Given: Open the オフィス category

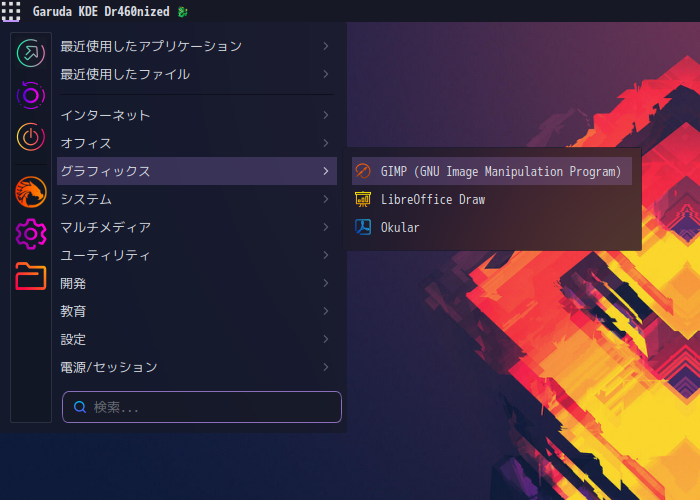Looking at the screenshot, I should click(197, 143).
